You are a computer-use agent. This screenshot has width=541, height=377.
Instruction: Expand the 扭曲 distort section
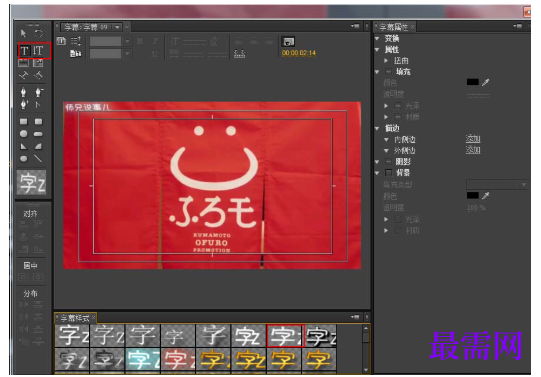pos(386,60)
